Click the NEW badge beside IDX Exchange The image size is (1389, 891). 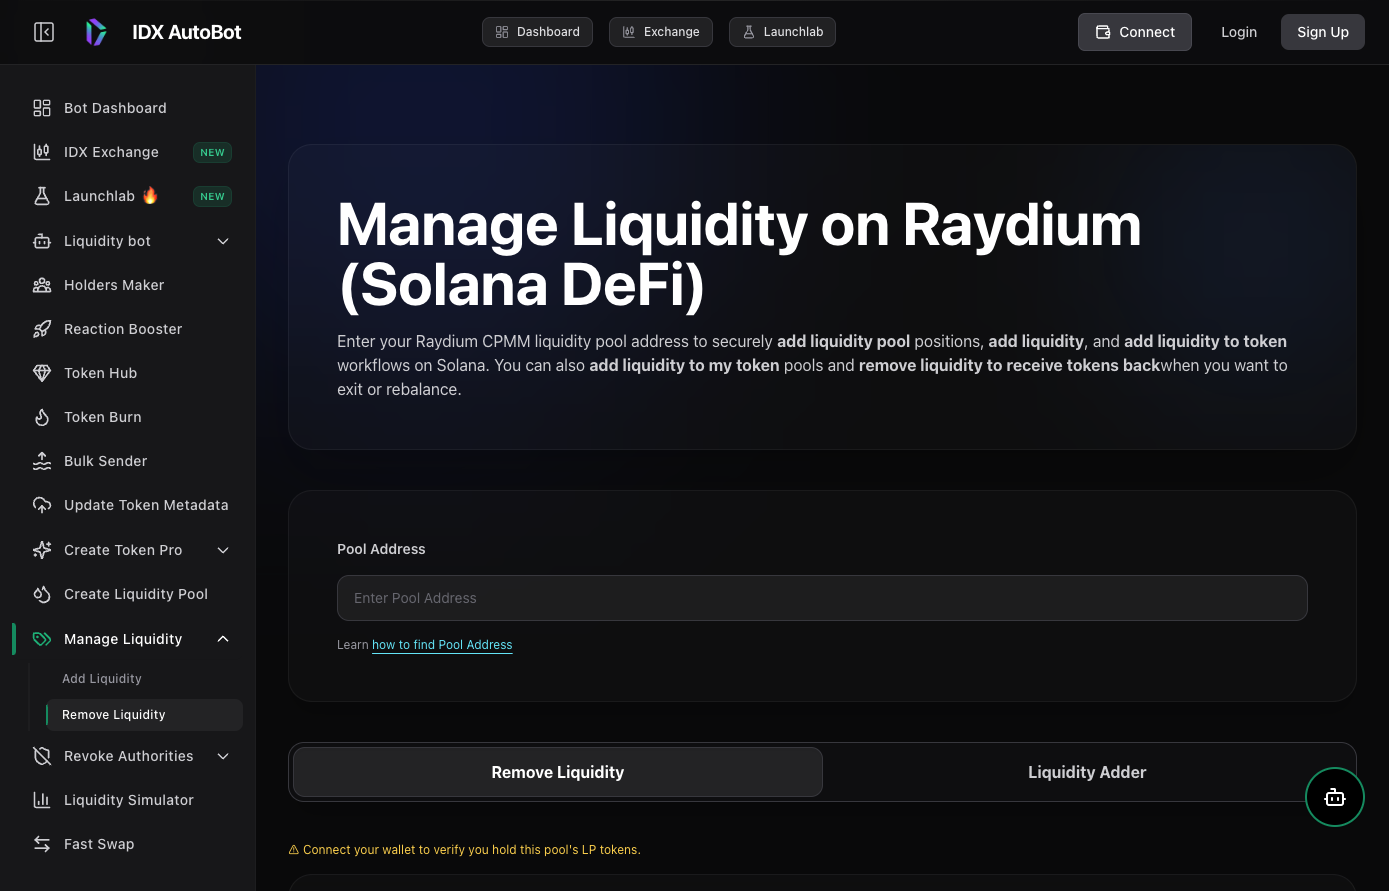click(x=212, y=152)
